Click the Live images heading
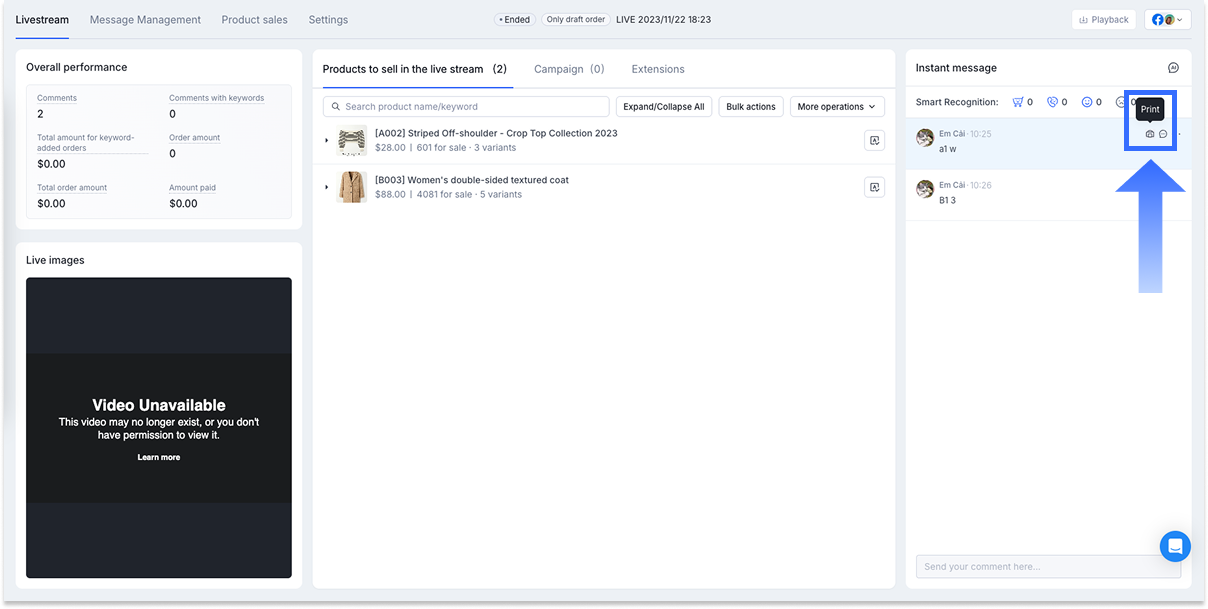 click(x=55, y=260)
